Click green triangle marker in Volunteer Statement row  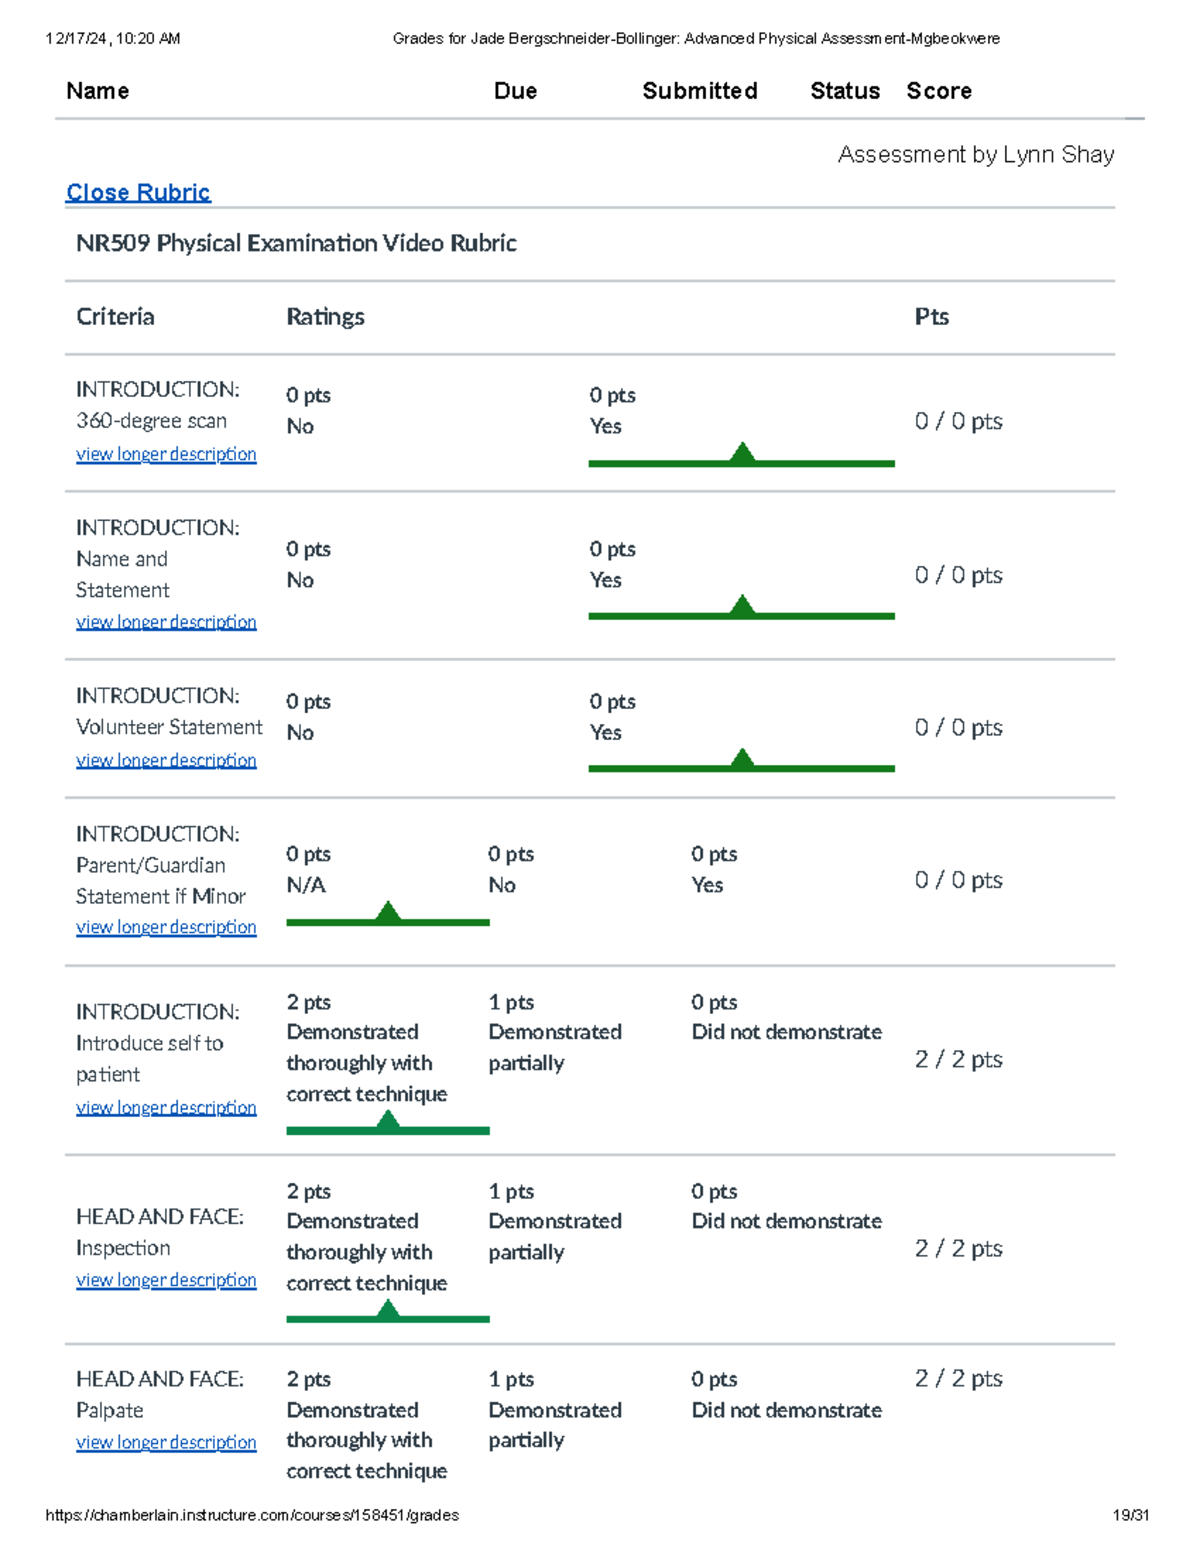(x=741, y=759)
